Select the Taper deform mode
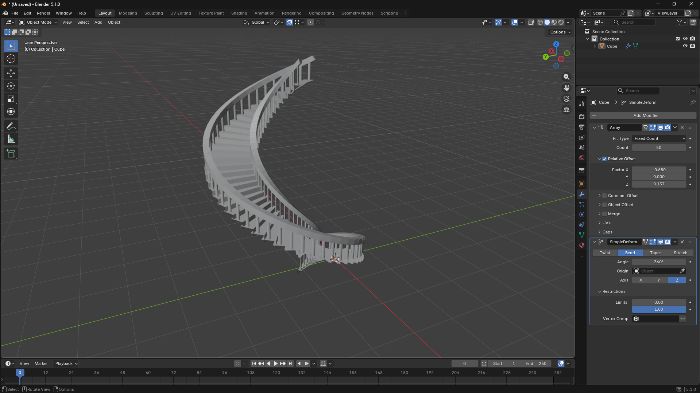This screenshot has height=393, width=700. coord(655,253)
